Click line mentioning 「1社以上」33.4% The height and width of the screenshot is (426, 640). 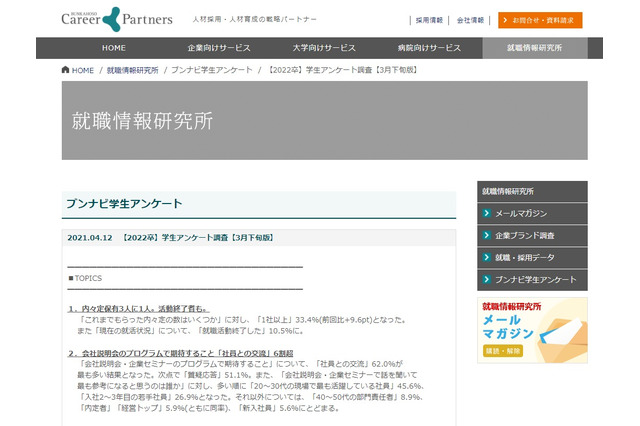[x=242, y=320]
